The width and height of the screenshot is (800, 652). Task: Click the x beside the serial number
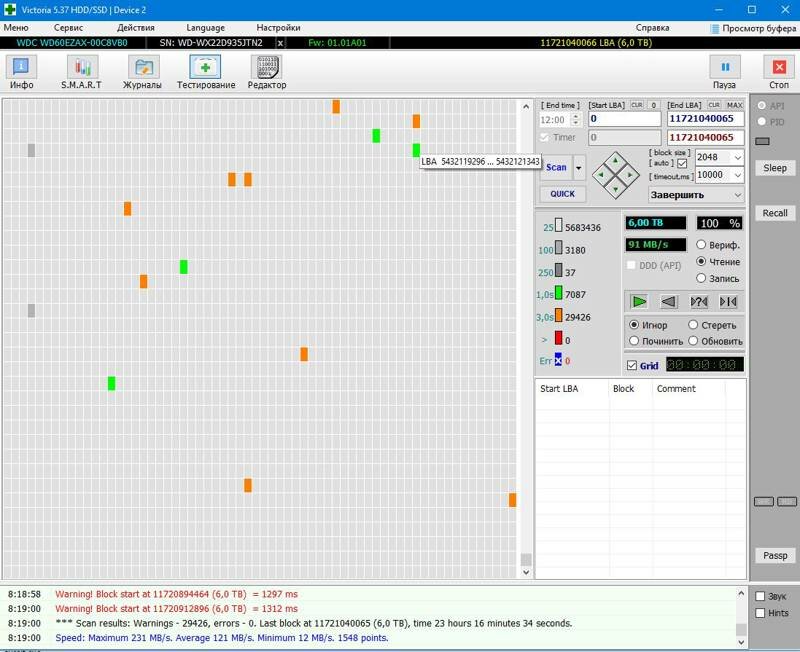click(280, 43)
